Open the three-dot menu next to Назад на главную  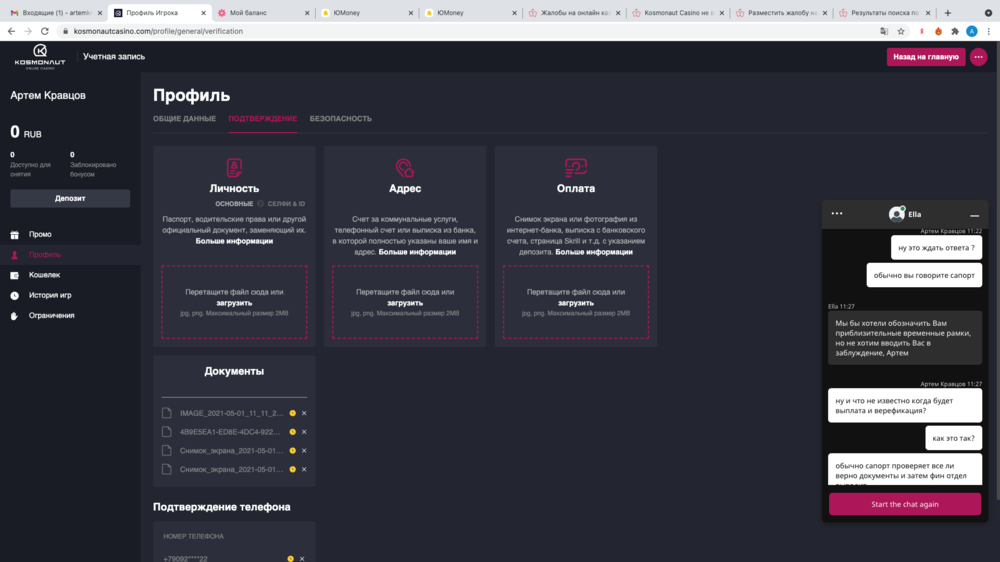(x=978, y=57)
